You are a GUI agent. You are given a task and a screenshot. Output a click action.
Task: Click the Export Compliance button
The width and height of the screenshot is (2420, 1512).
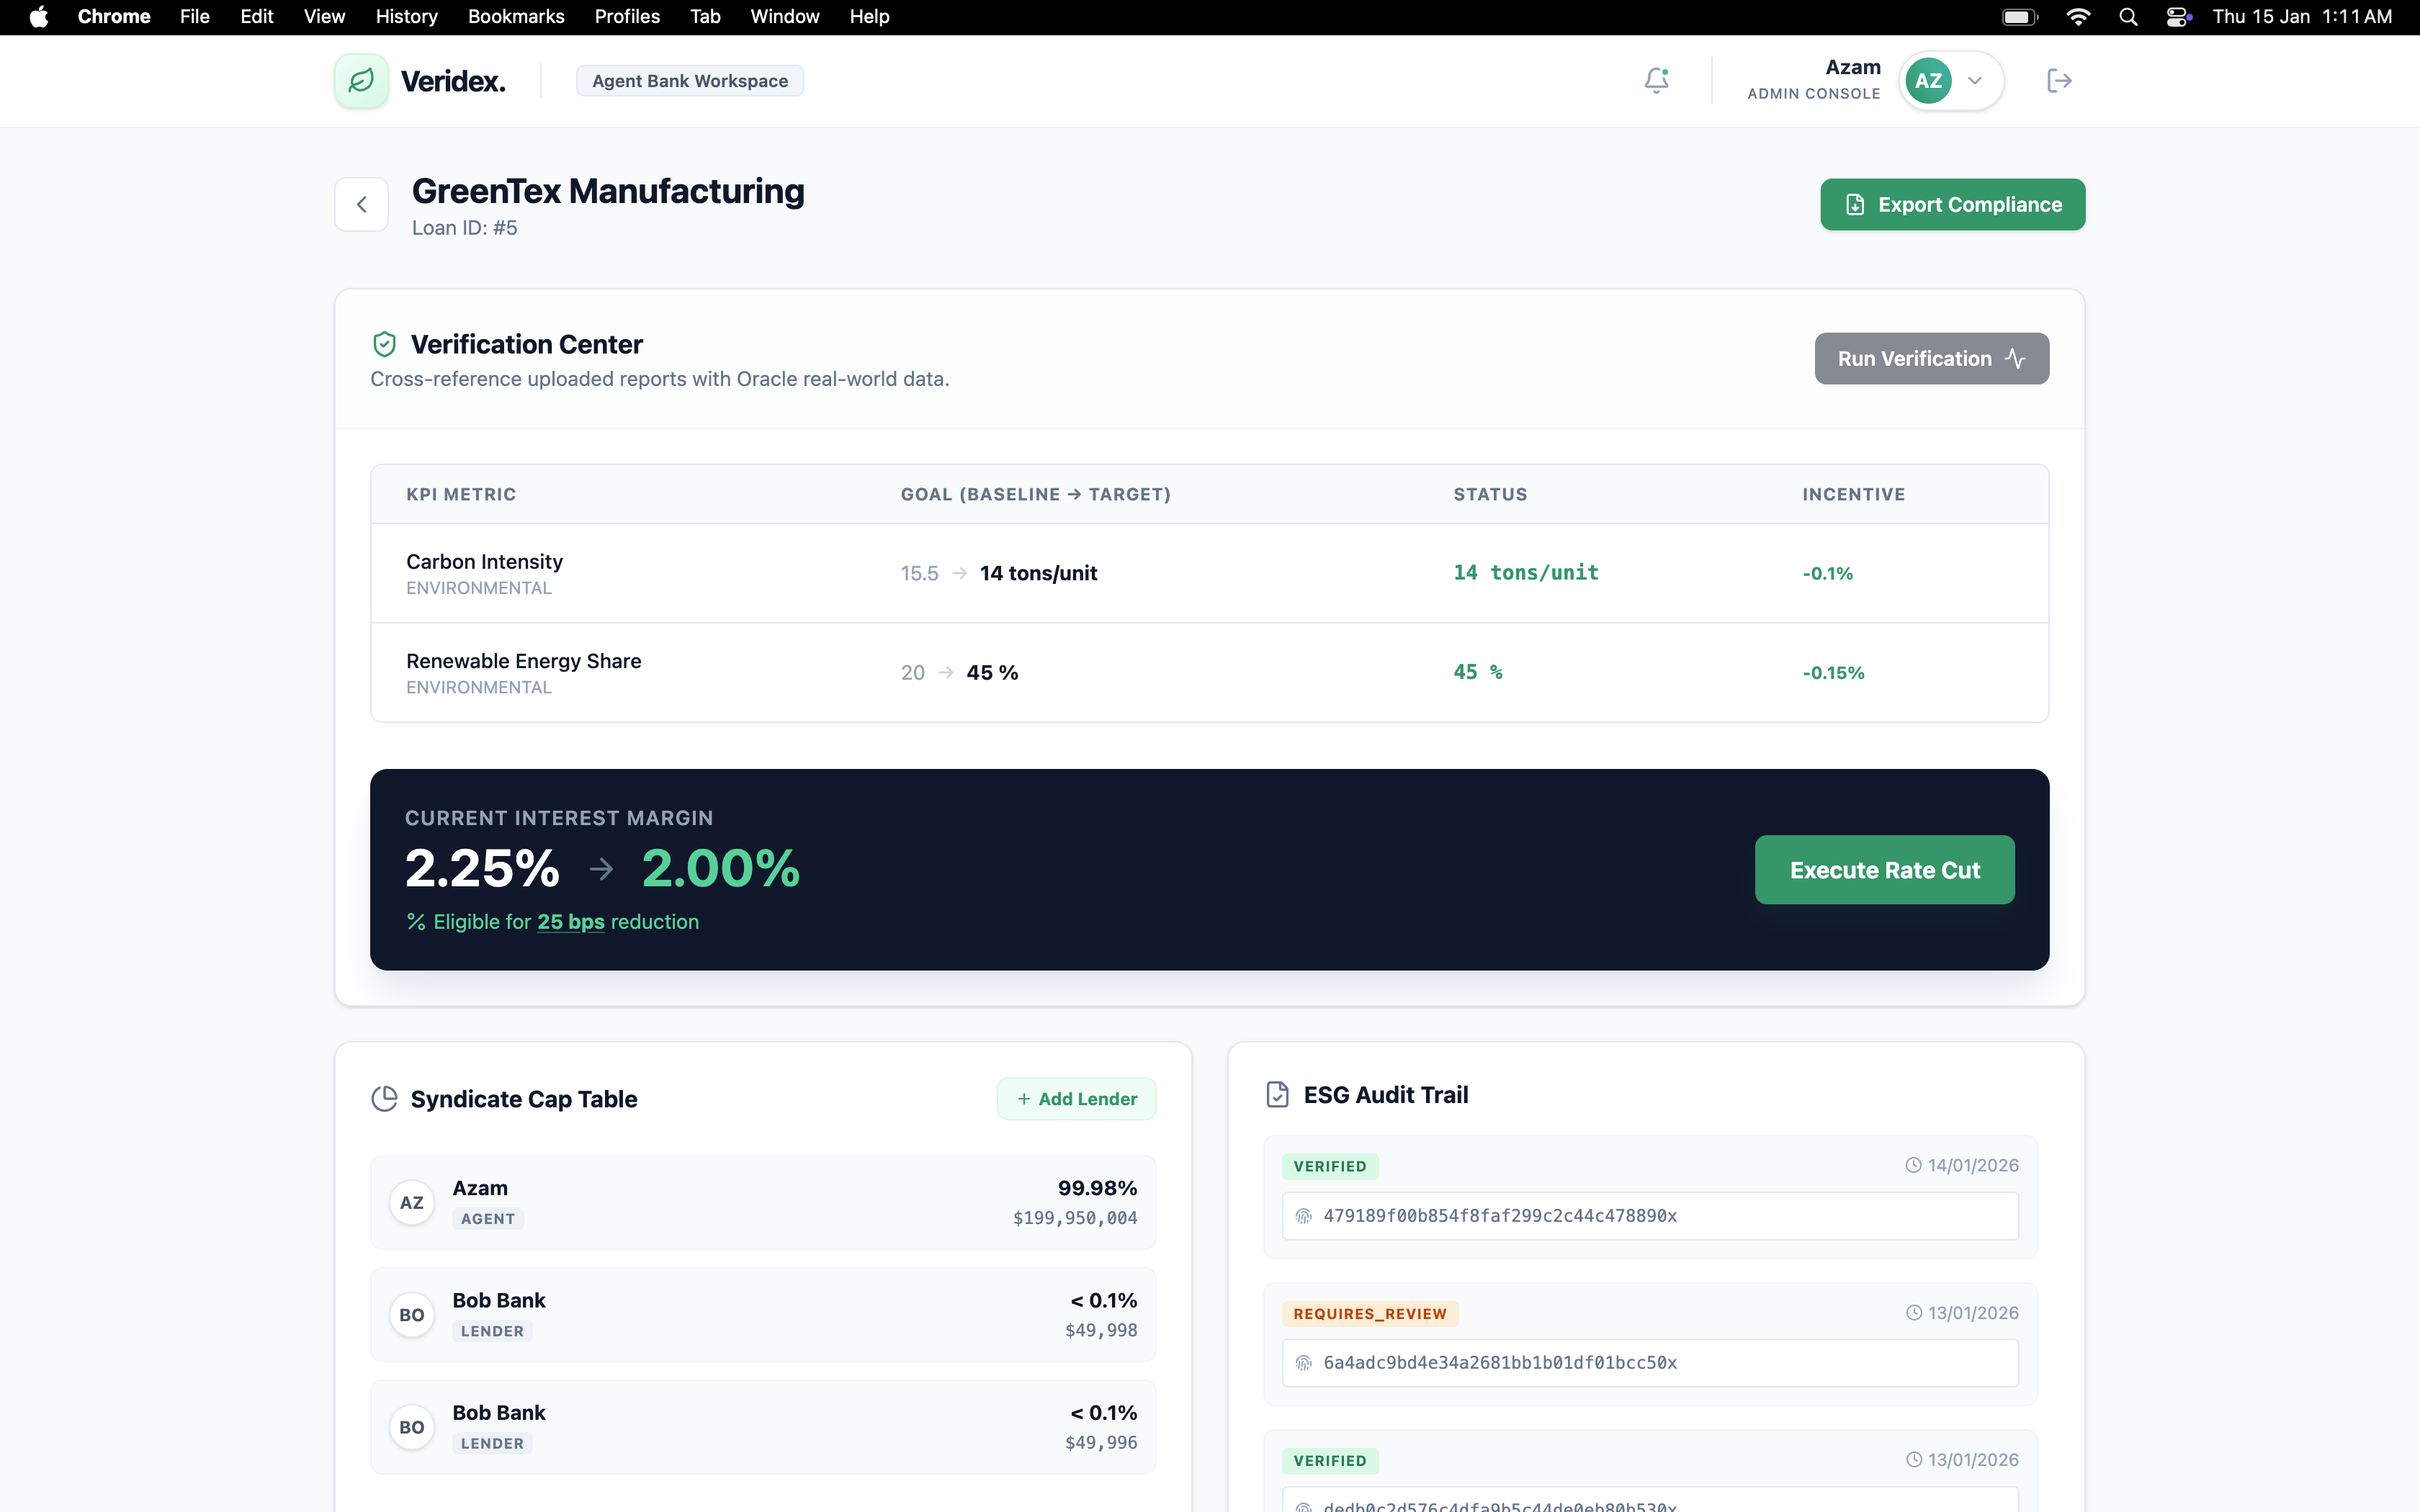(1951, 204)
